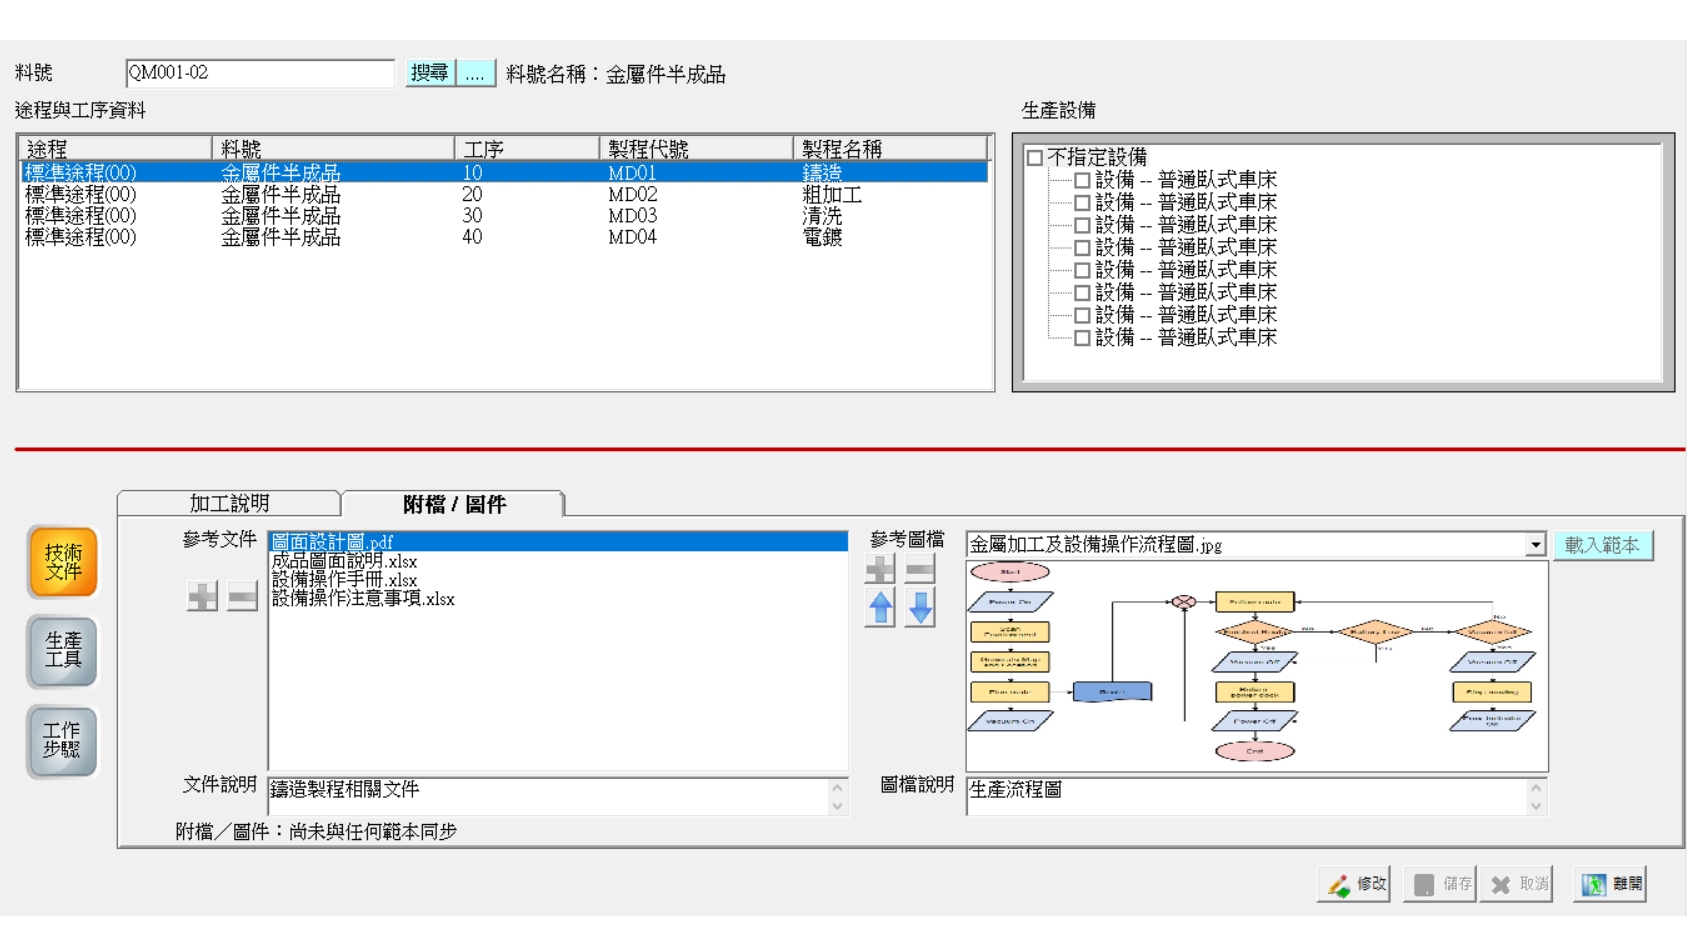Viewport: 1688px width, 939px height.
Task: Click the 料號 column header in table
Action: click(x=333, y=149)
